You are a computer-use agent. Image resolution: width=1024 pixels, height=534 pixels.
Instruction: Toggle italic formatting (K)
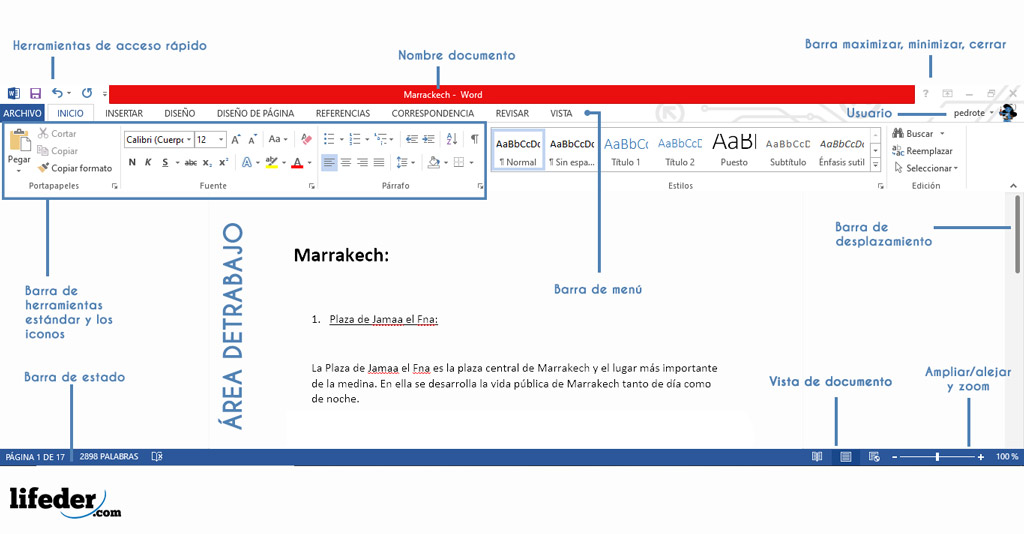point(148,162)
